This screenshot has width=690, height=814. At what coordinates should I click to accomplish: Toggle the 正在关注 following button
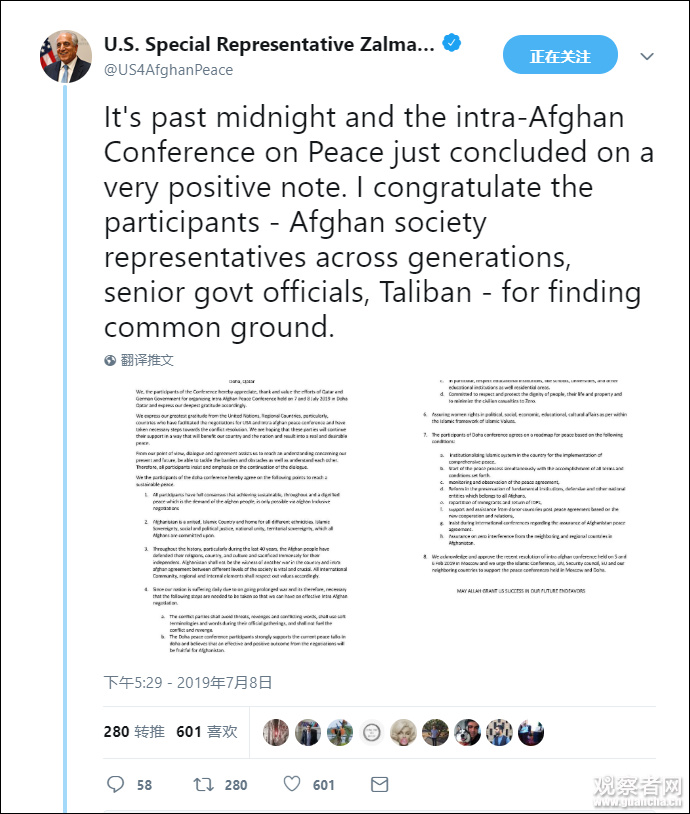pos(560,56)
